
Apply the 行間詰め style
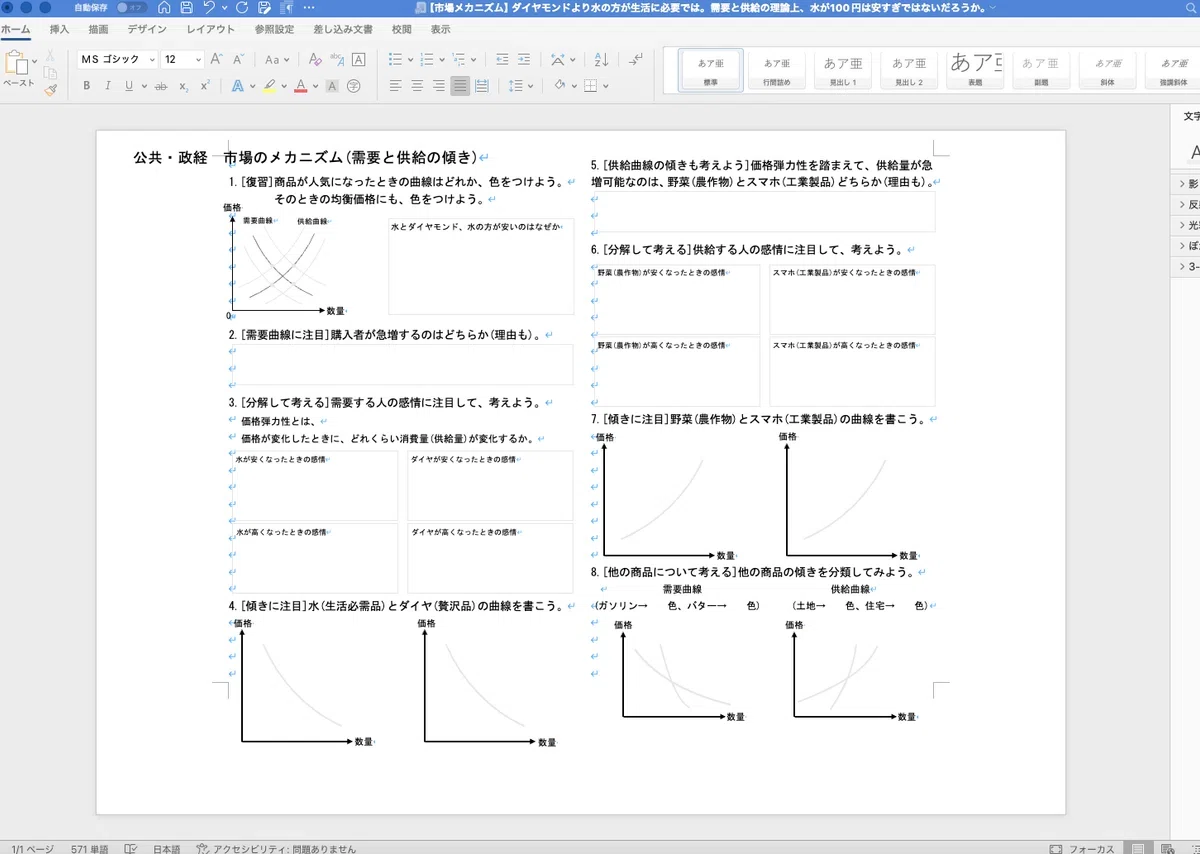(777, 69)
